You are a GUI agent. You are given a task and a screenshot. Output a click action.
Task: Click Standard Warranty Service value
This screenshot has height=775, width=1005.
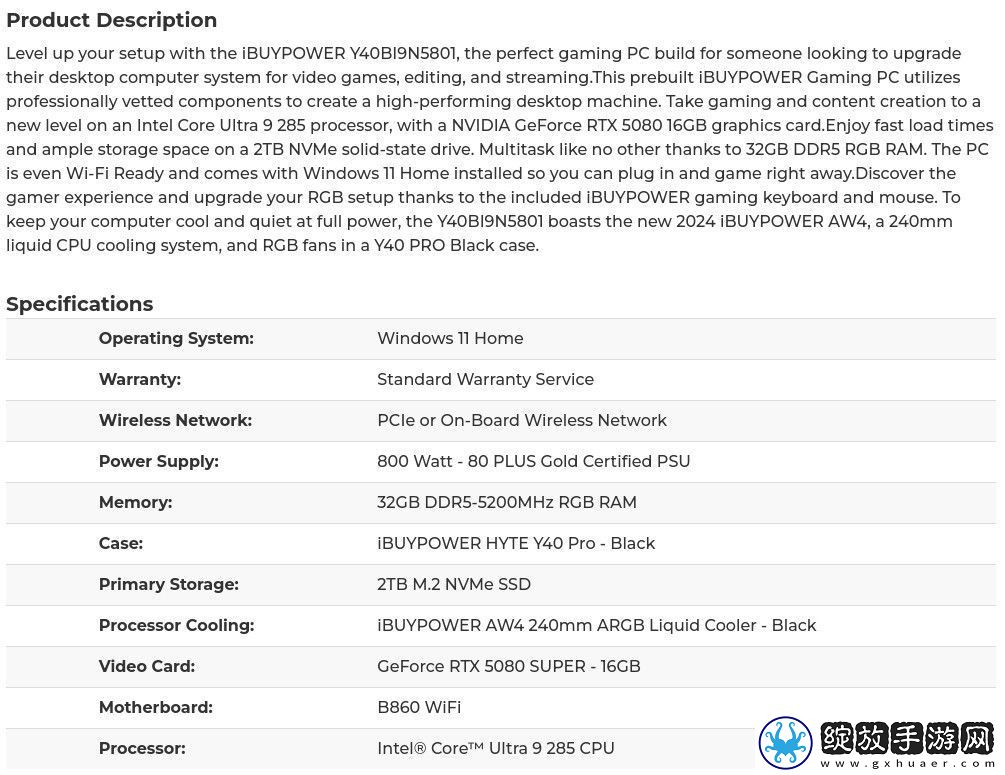(485, 379)
